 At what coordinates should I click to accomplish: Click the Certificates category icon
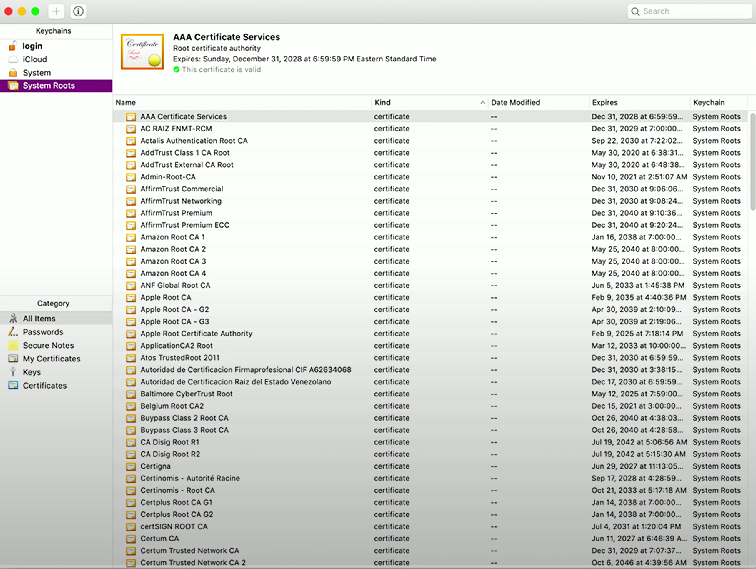pyautogui.click(x=13, y=385)
